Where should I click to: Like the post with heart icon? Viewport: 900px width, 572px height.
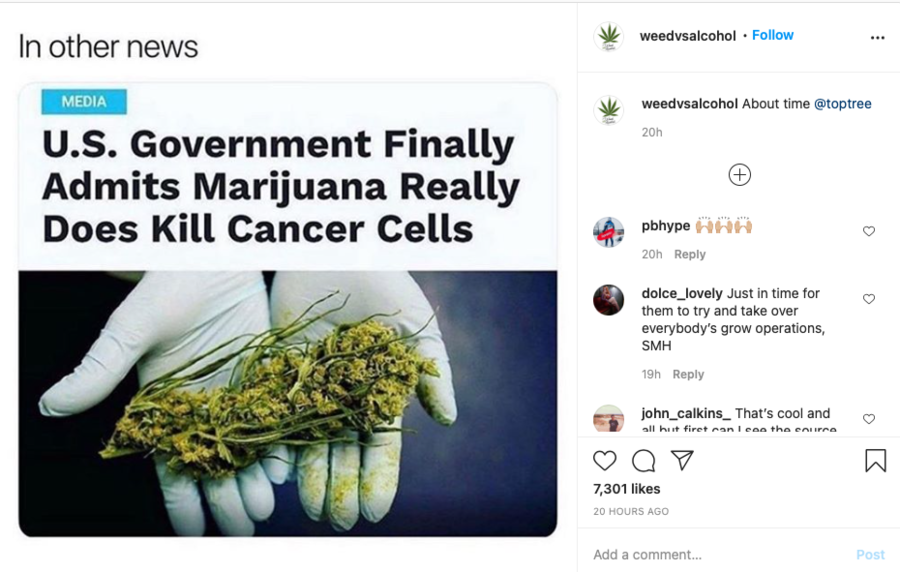click(604, 460)
